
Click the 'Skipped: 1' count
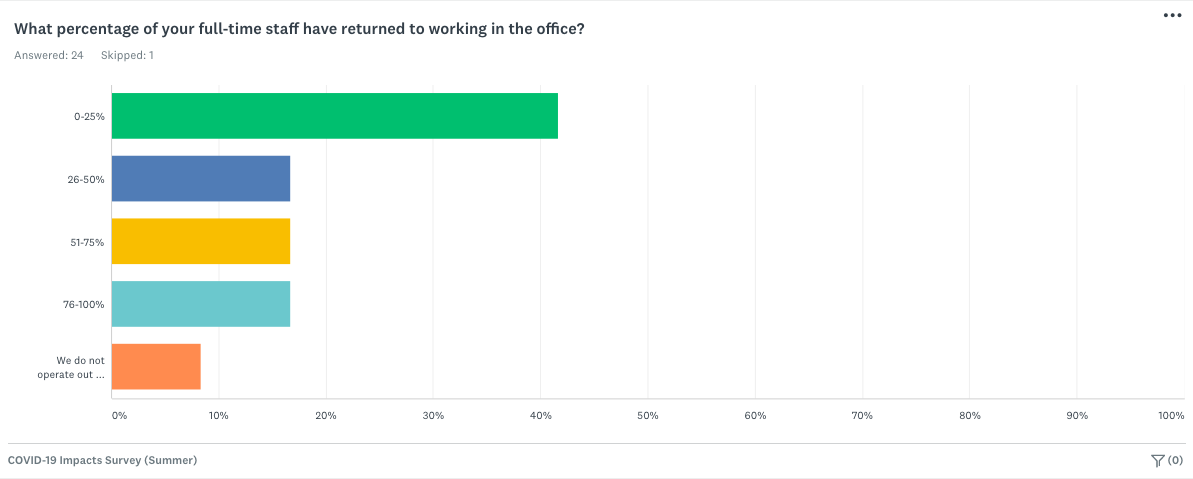click(x=127, y=56)
